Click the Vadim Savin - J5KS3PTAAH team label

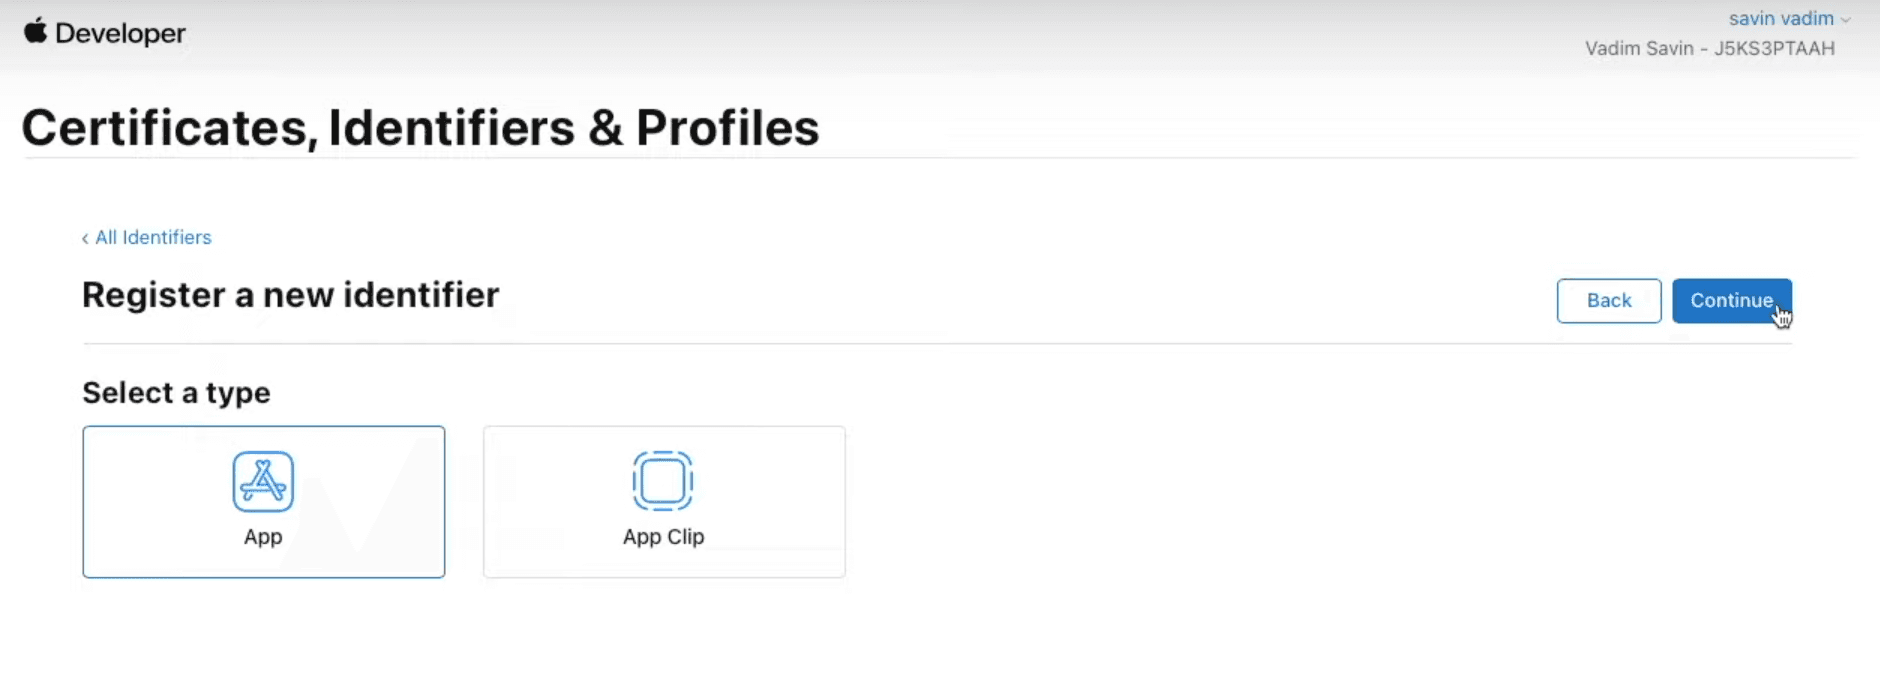coord(1709,48)
